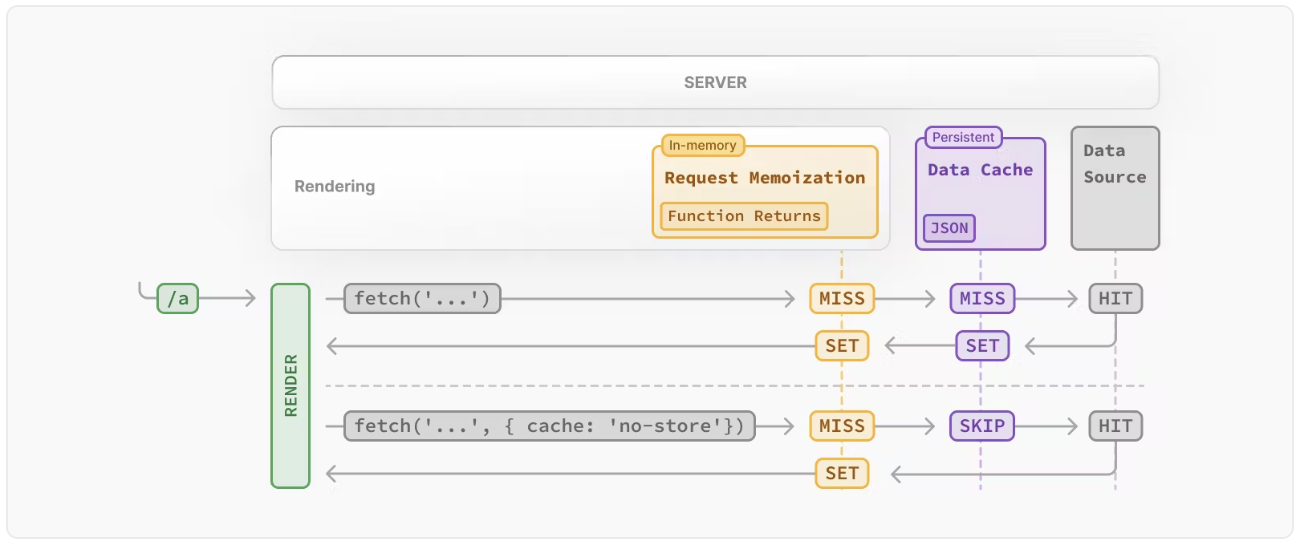Click the orange SET beside purple SET
The image size is (1306, 554).
click(x=842, y=346)
